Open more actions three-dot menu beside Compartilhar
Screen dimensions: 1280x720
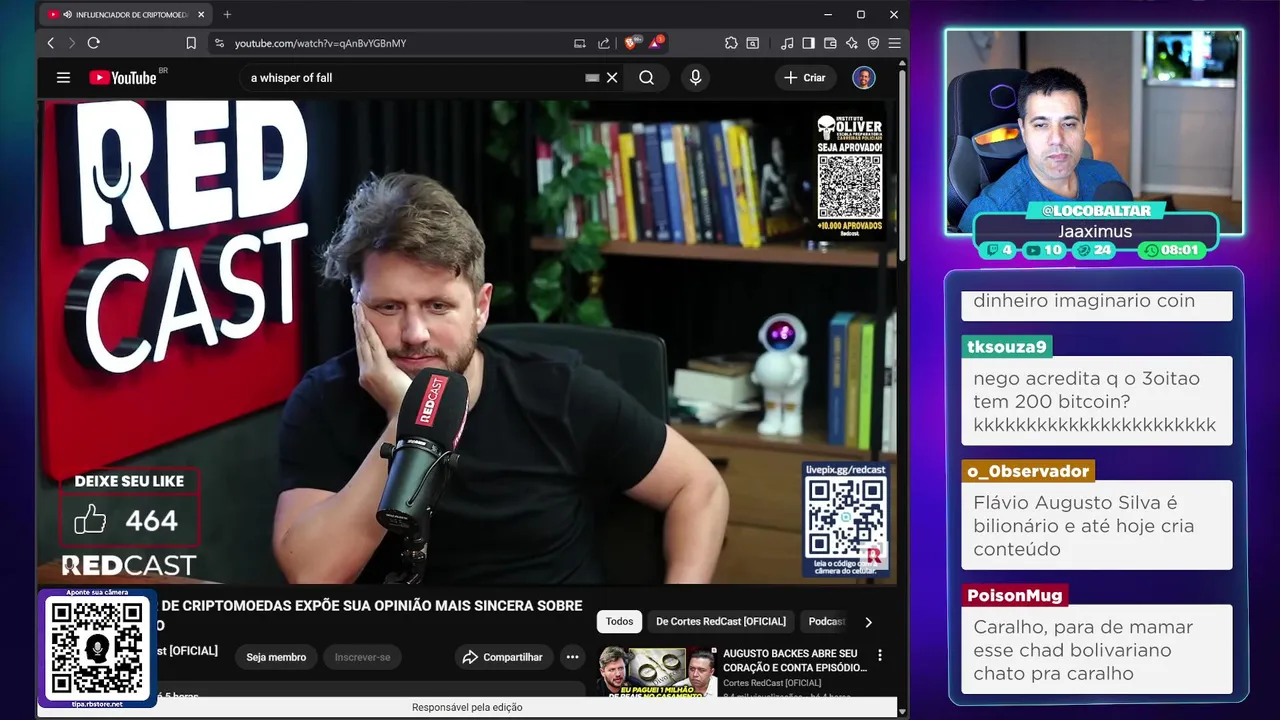tap(572, 657)
